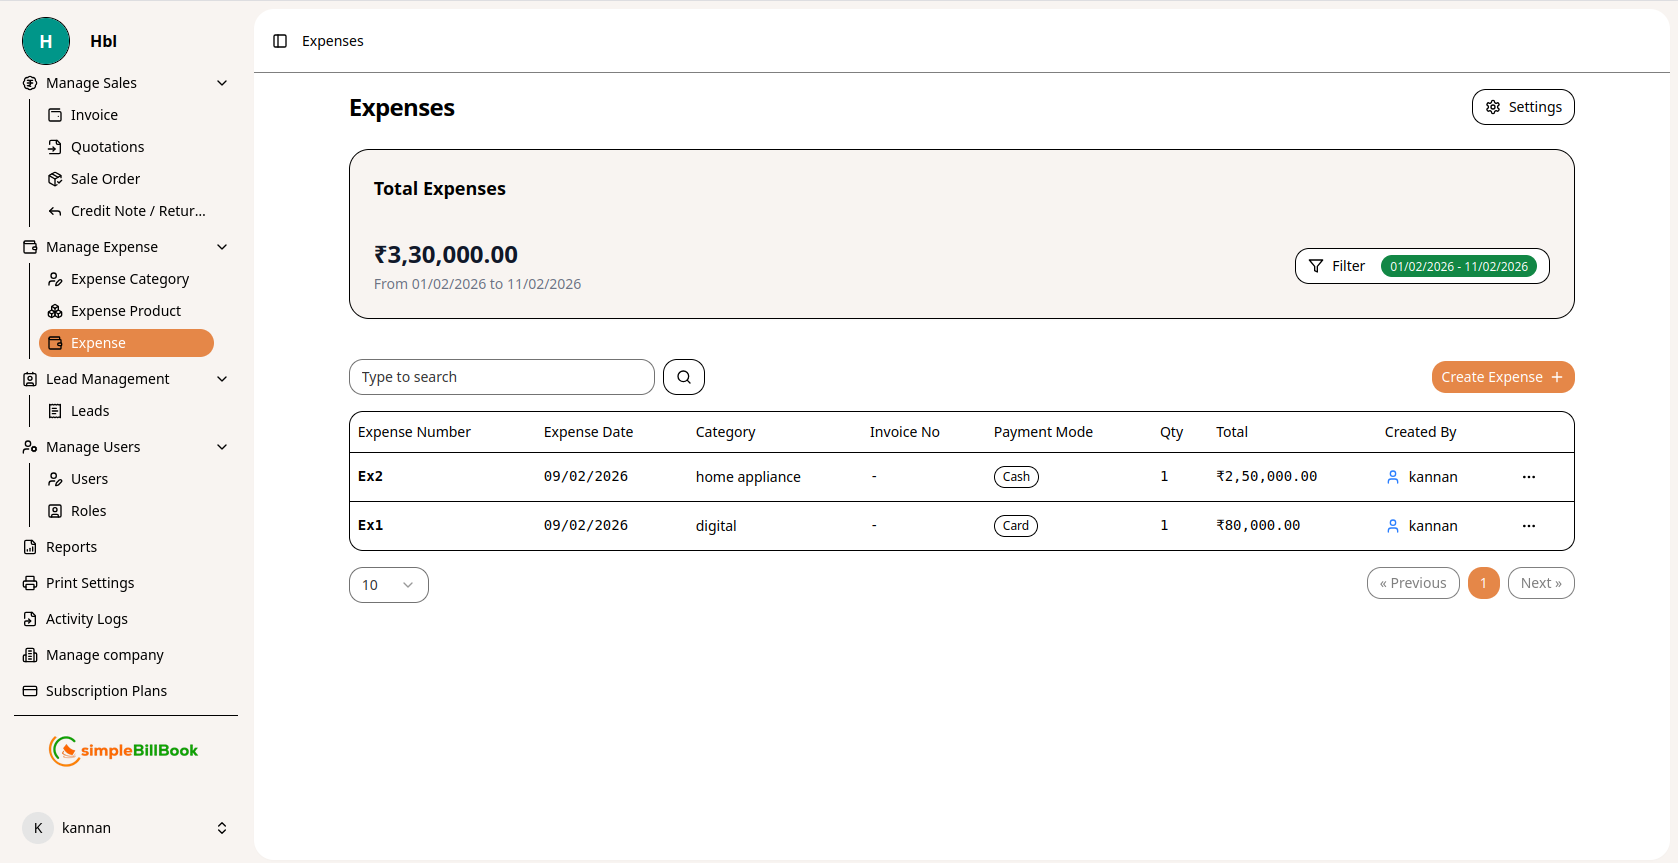
Task: Click the green date range badge
Action: point(1458,266)
